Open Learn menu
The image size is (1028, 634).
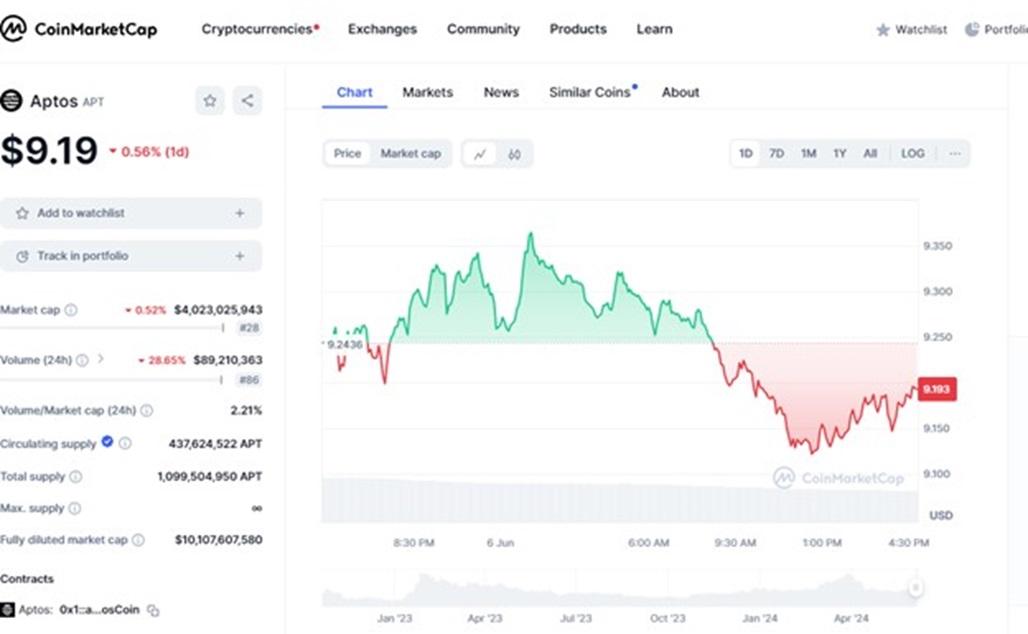pos(654,29)
